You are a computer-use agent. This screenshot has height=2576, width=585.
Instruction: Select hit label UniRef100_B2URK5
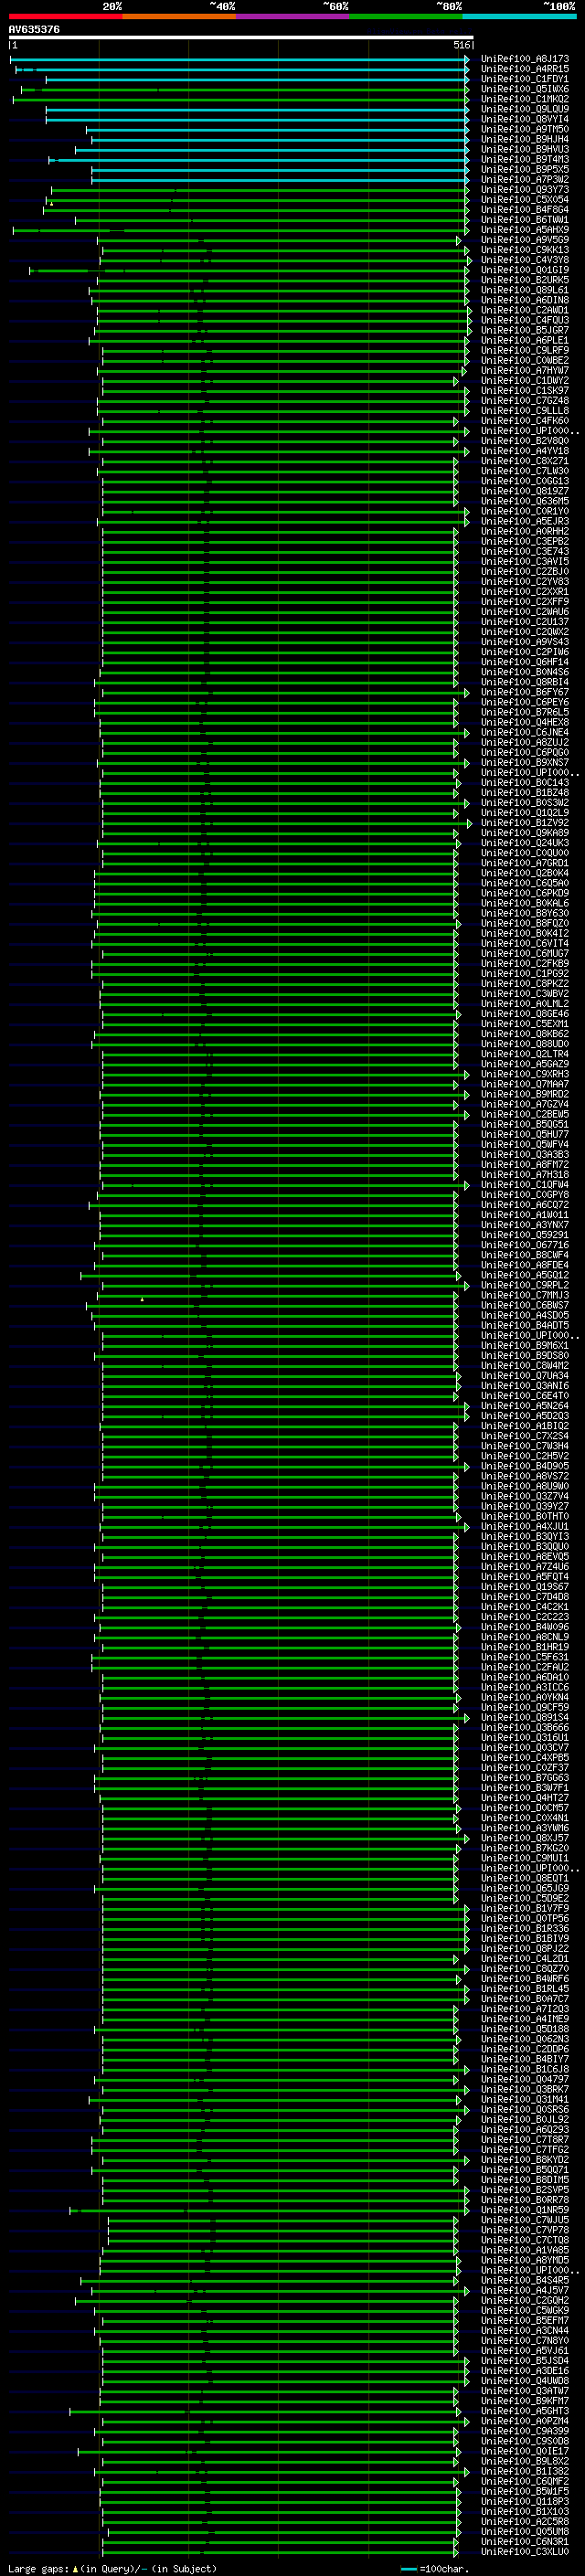pos(525,280)
